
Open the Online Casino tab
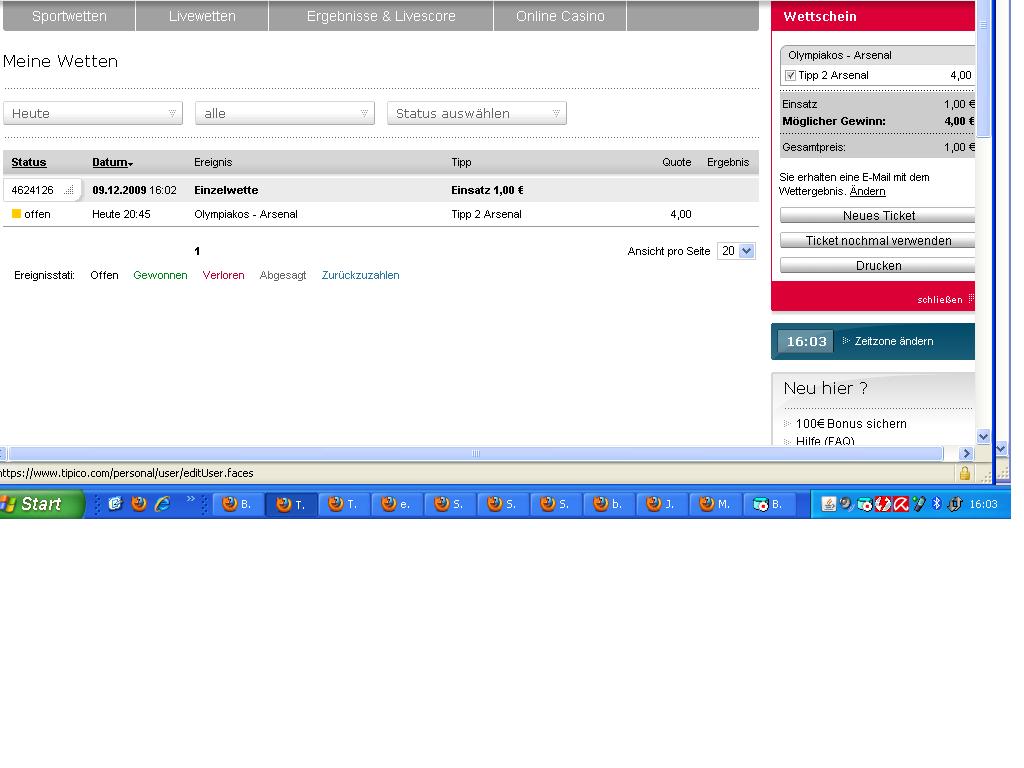coord(560,16)
